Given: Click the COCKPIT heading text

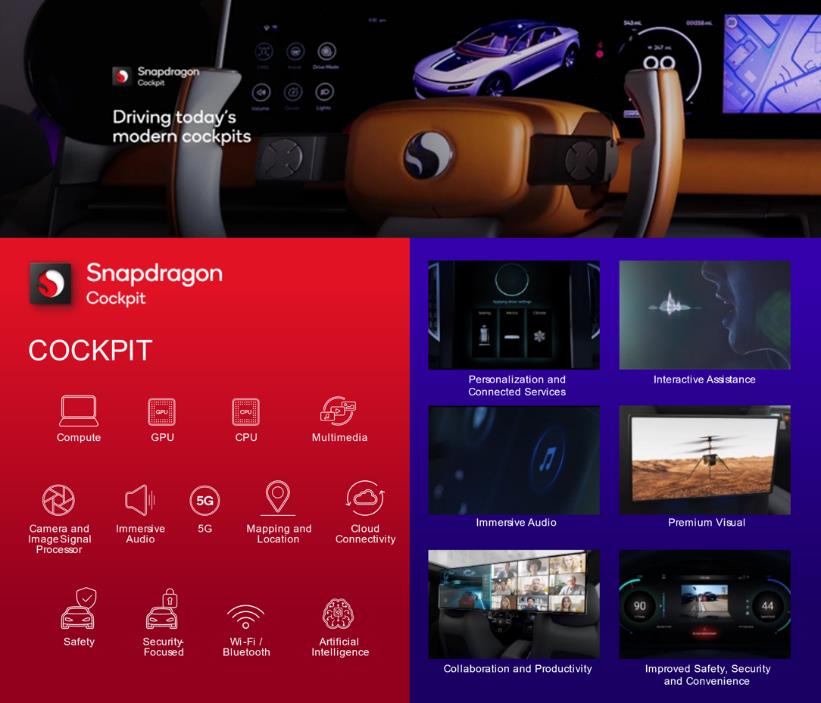Looking at the screenshot, I should coord(90,350).
